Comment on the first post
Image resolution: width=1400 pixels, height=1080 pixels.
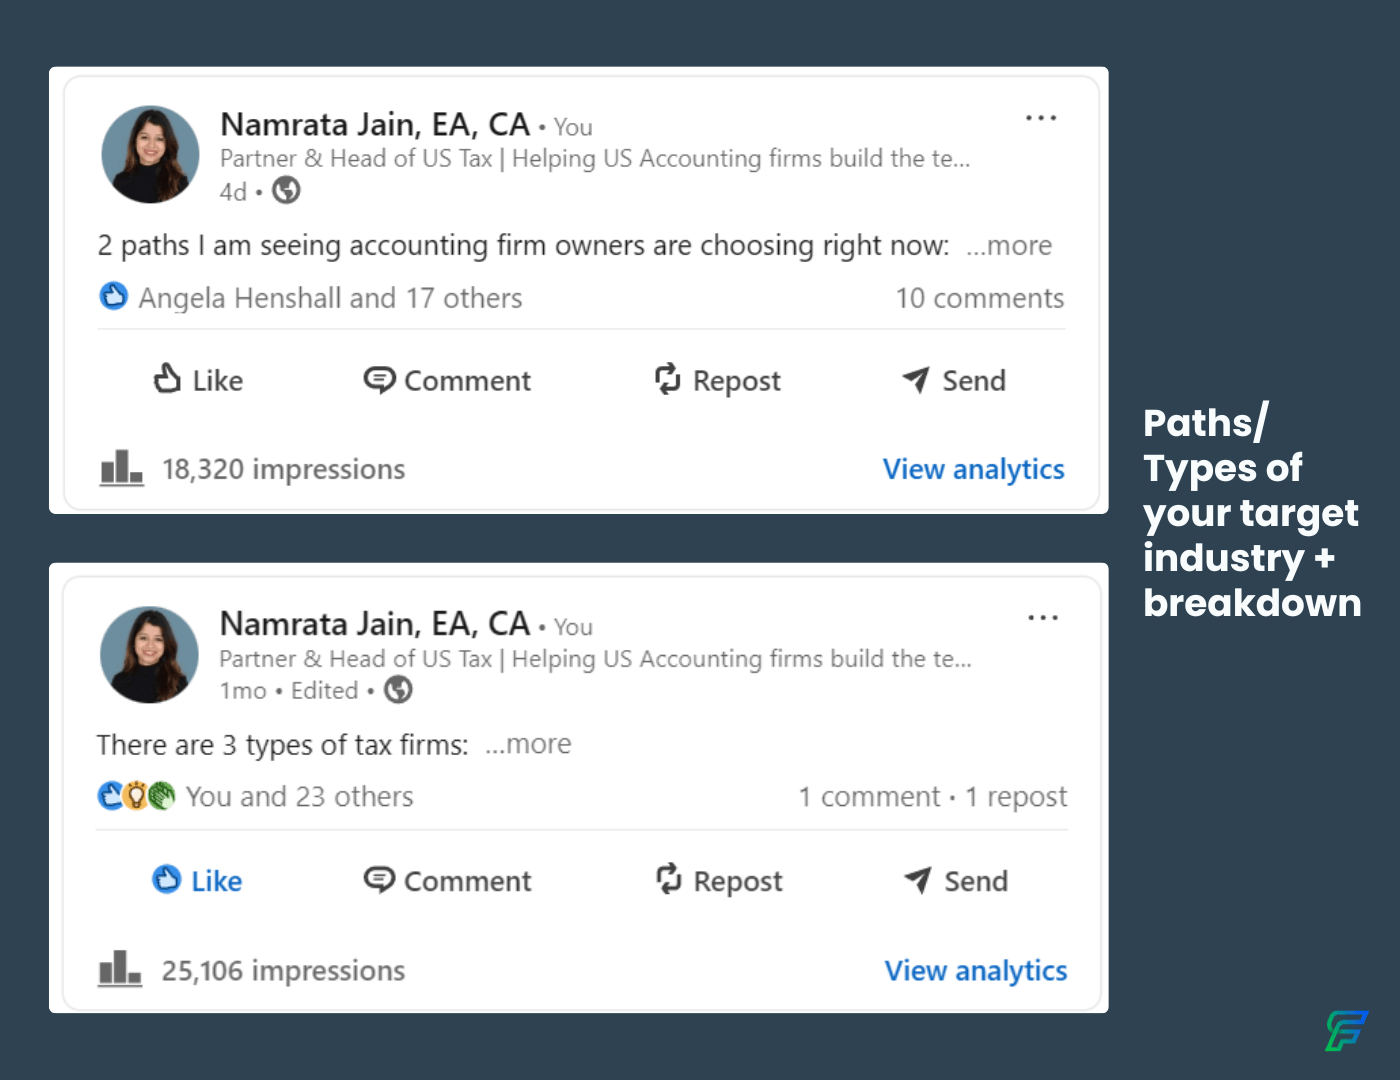pos(447,380)
